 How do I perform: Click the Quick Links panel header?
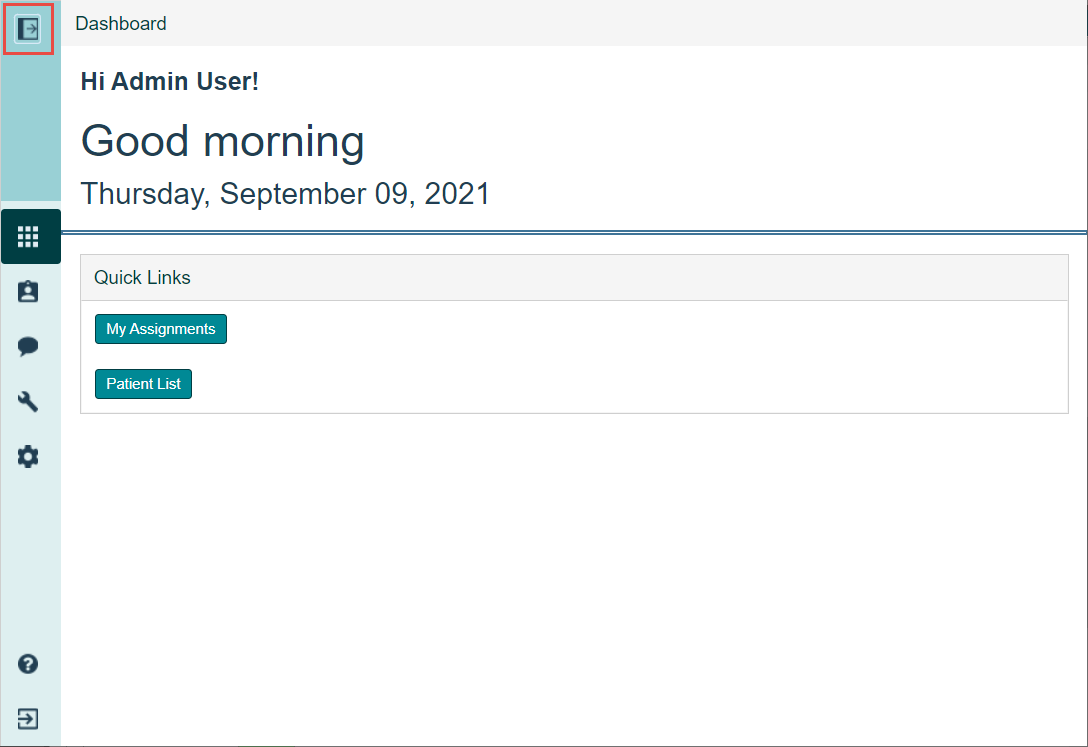coord(574,278)
